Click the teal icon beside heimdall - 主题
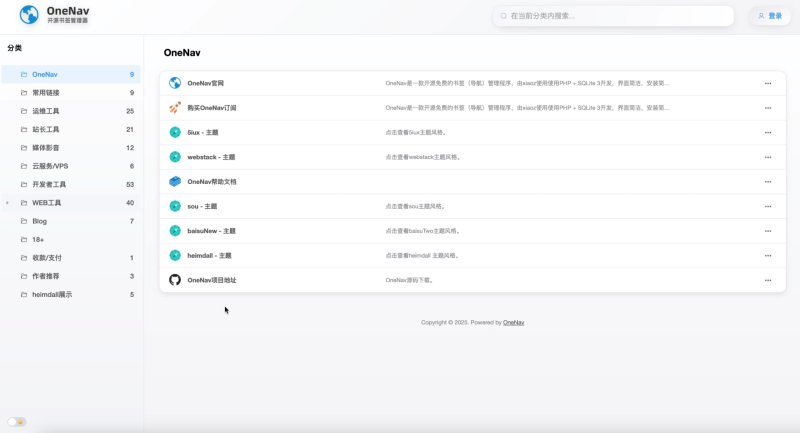 pos(175,255)
